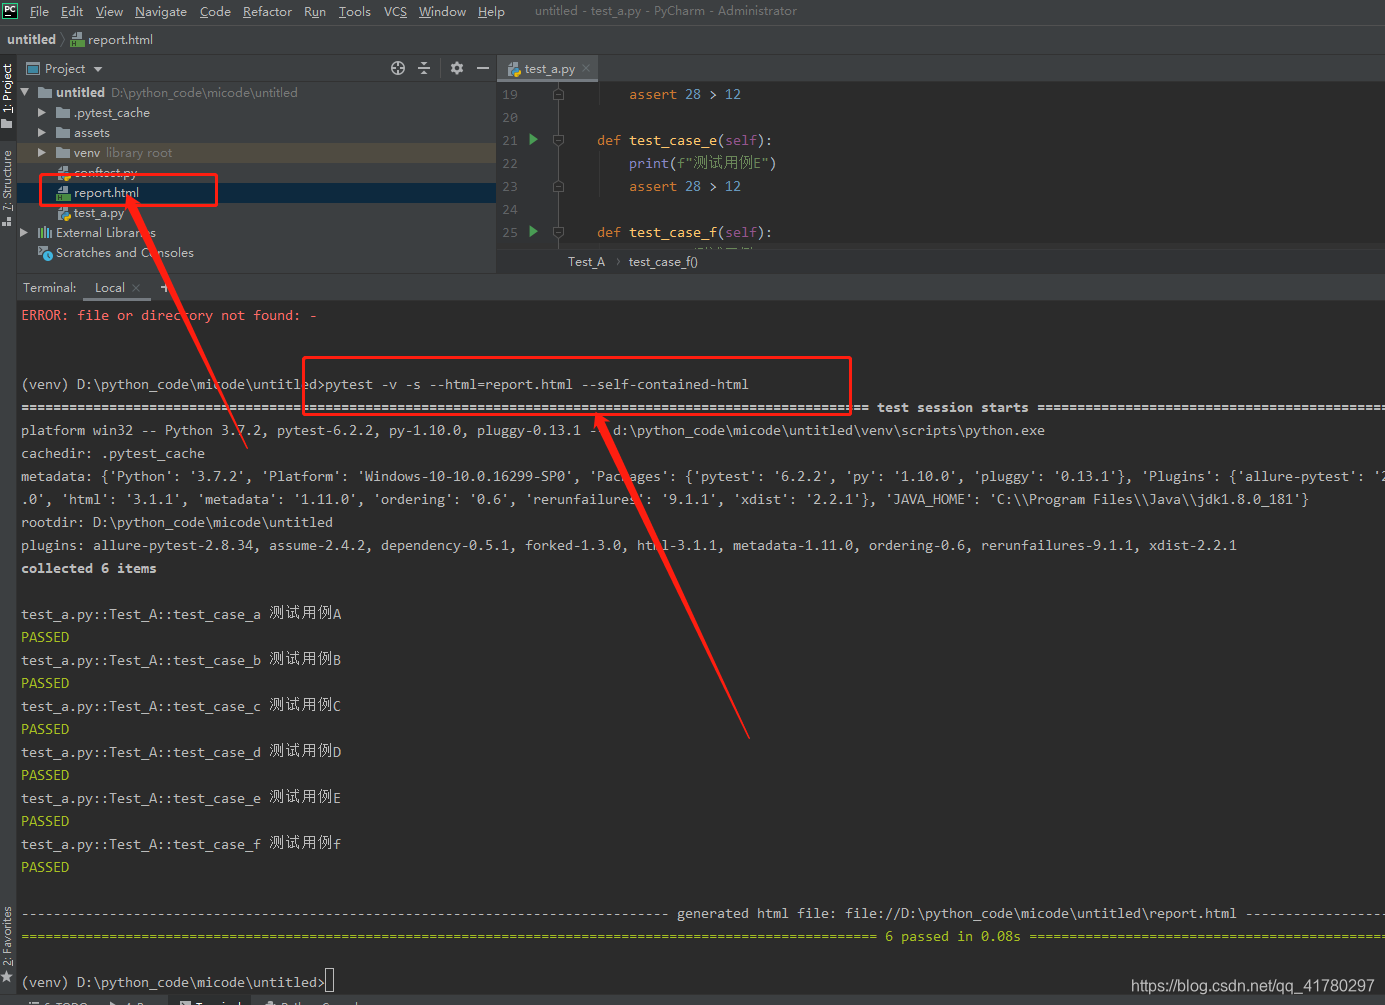Click the .pytest_cache folder icon
The height and width of the screenshot is (1005, 1385).
(x=63, y=113)
